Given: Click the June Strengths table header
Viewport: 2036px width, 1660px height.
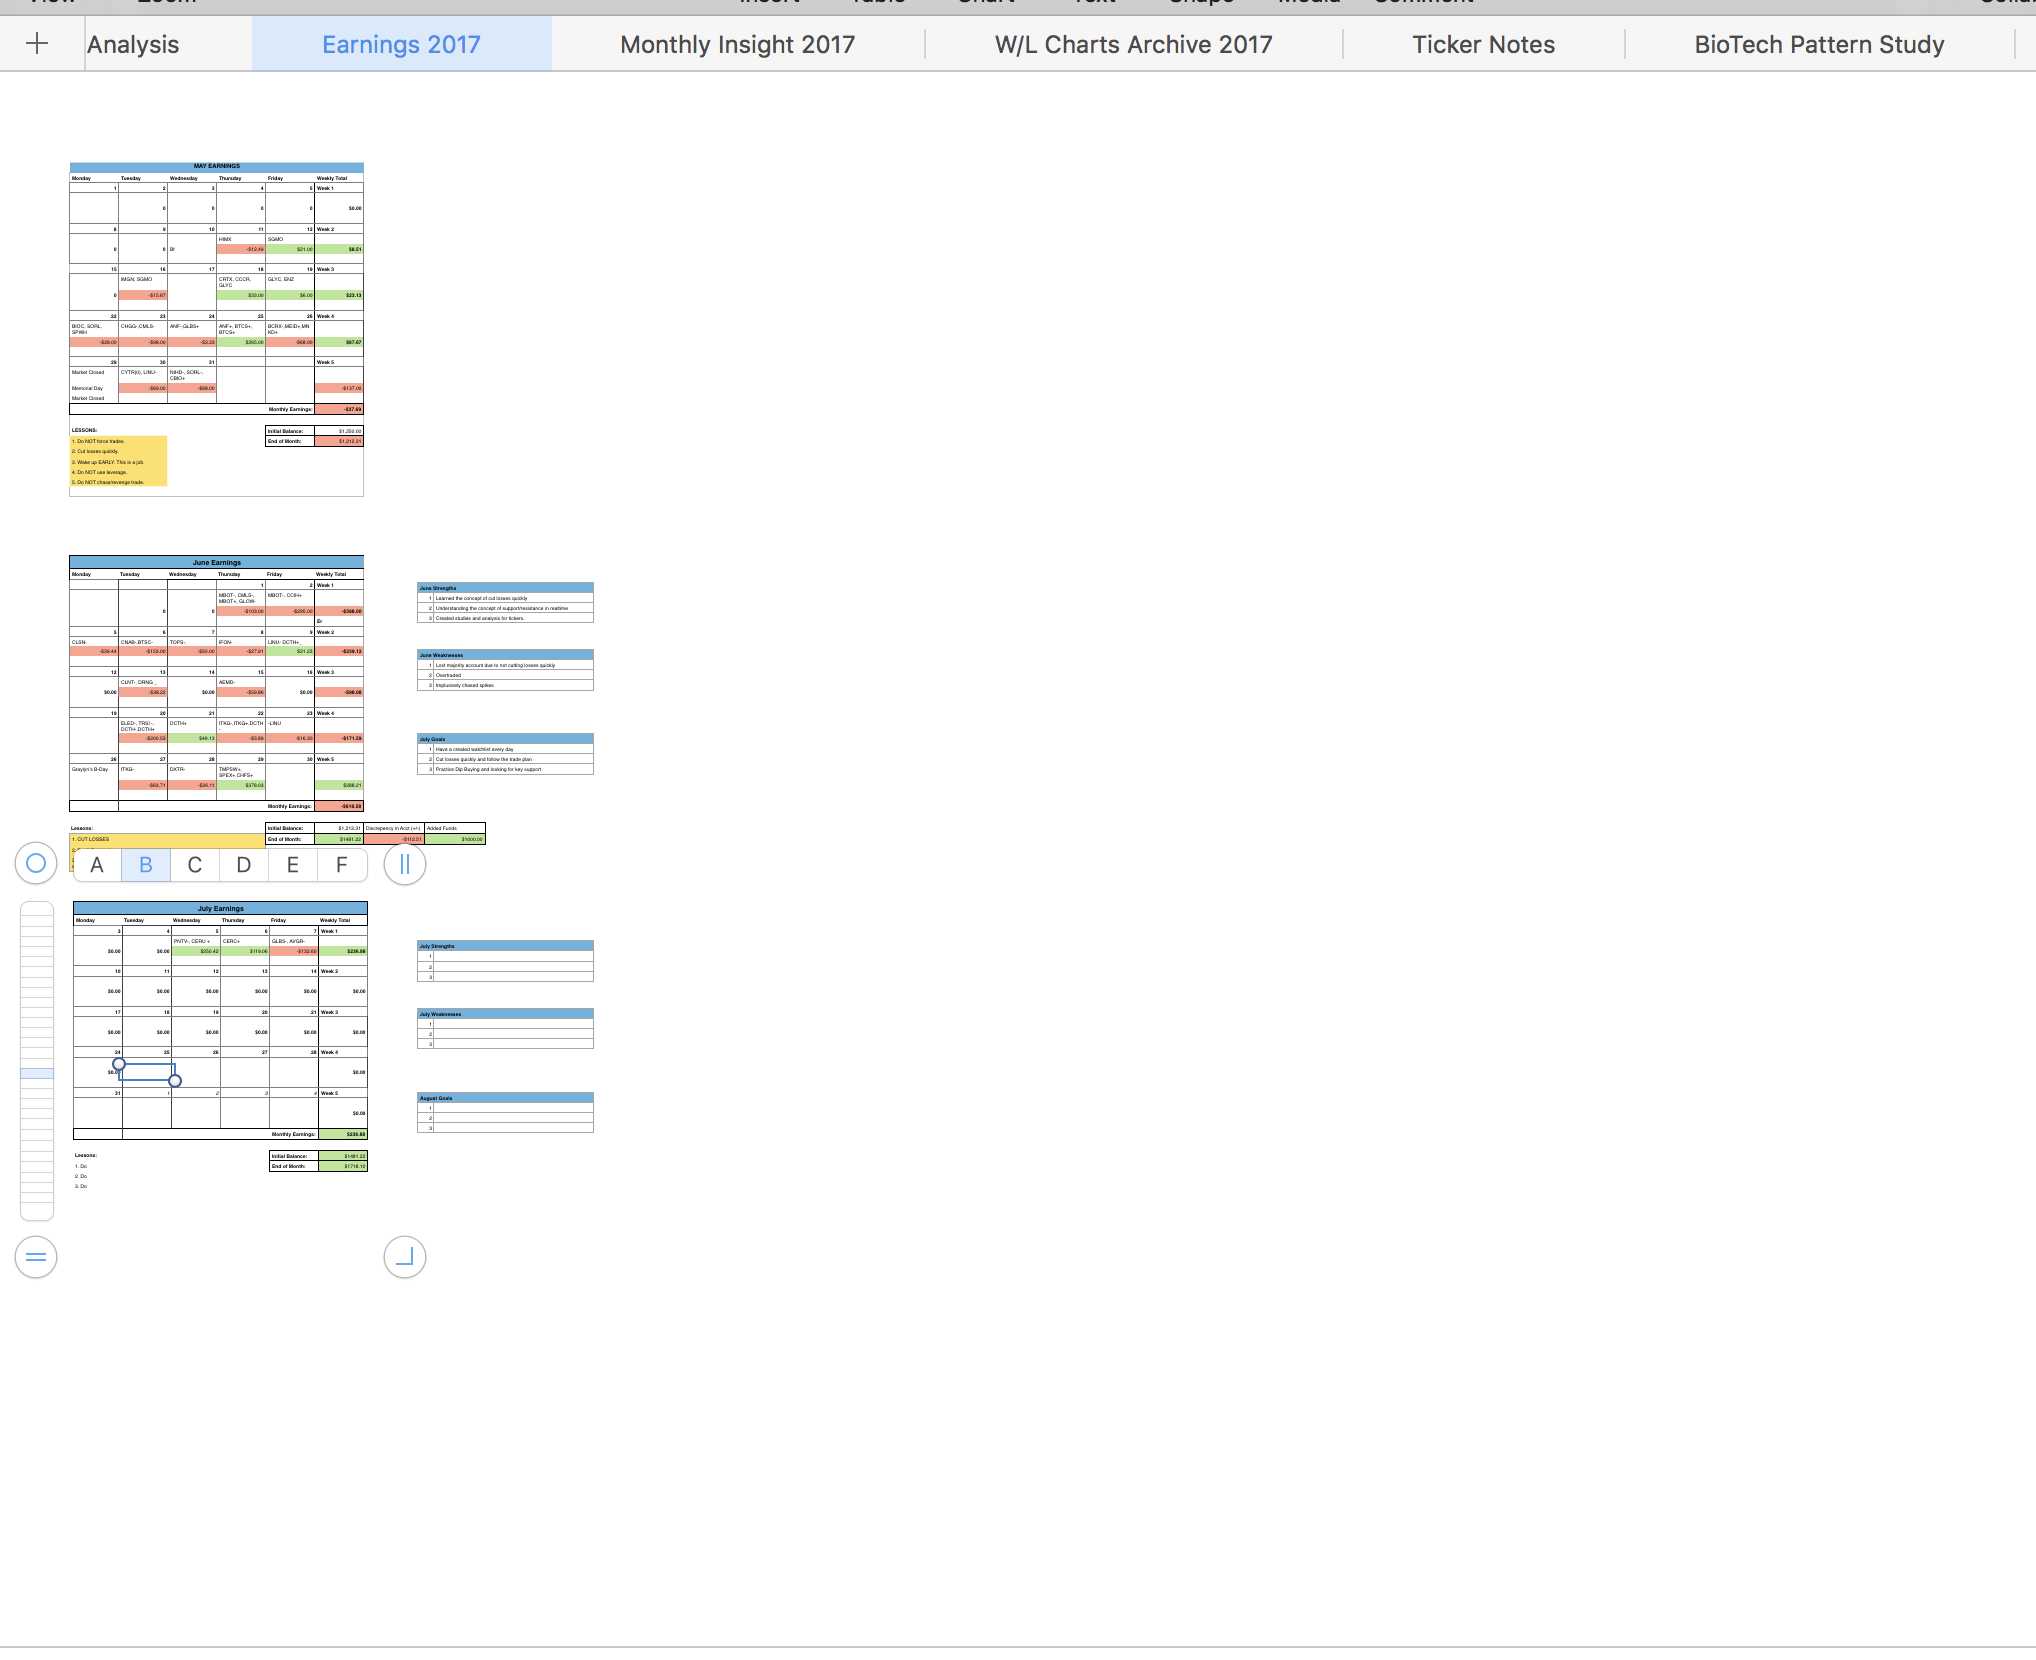Looking at the screenshot, I should 505,588.
